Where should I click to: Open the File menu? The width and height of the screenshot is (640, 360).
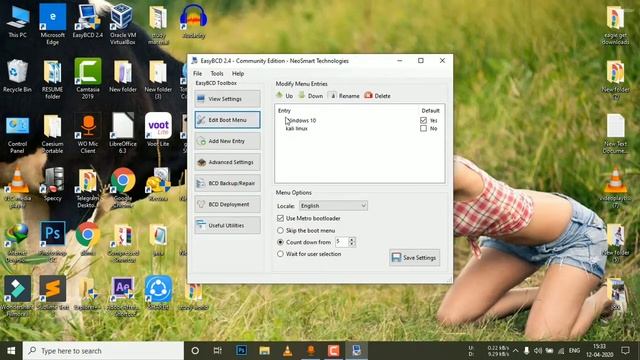(198, 73)
